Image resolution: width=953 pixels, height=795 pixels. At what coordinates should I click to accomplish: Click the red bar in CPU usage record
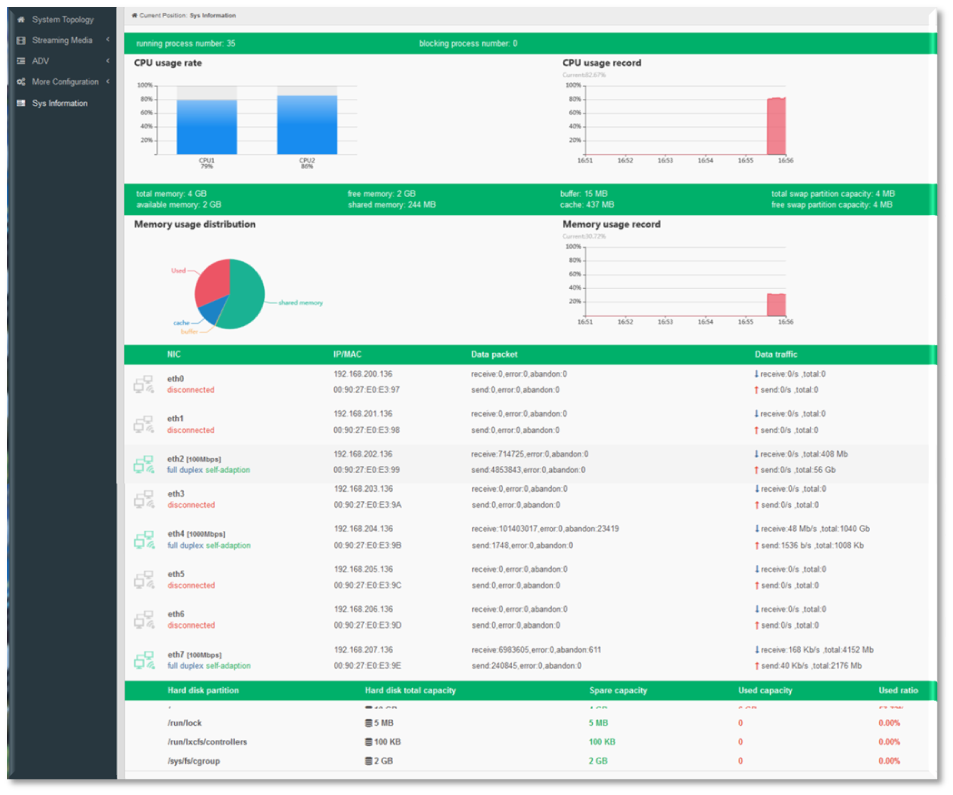776,127
